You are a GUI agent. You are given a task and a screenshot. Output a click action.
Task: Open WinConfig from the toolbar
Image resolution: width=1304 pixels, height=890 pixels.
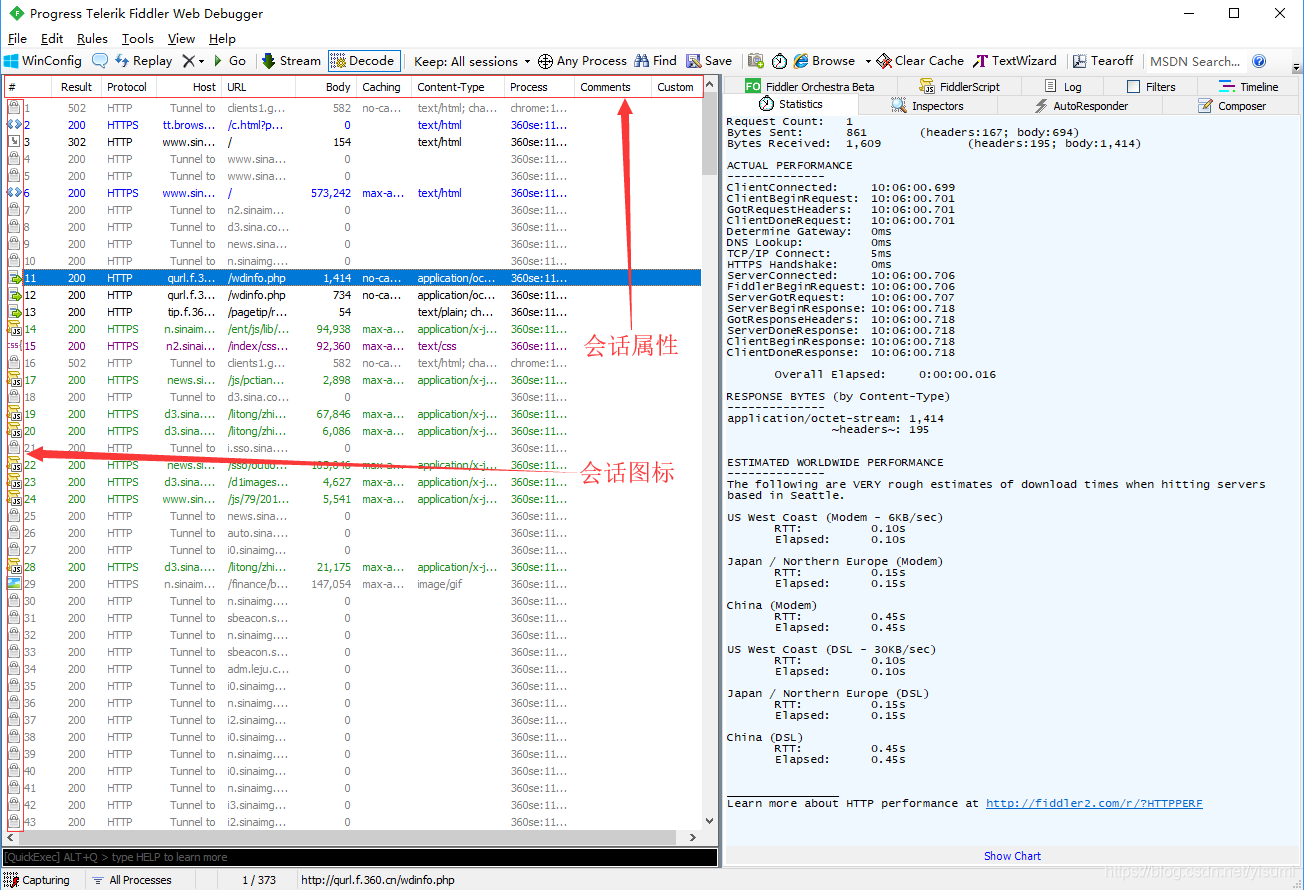coord(44,61)
